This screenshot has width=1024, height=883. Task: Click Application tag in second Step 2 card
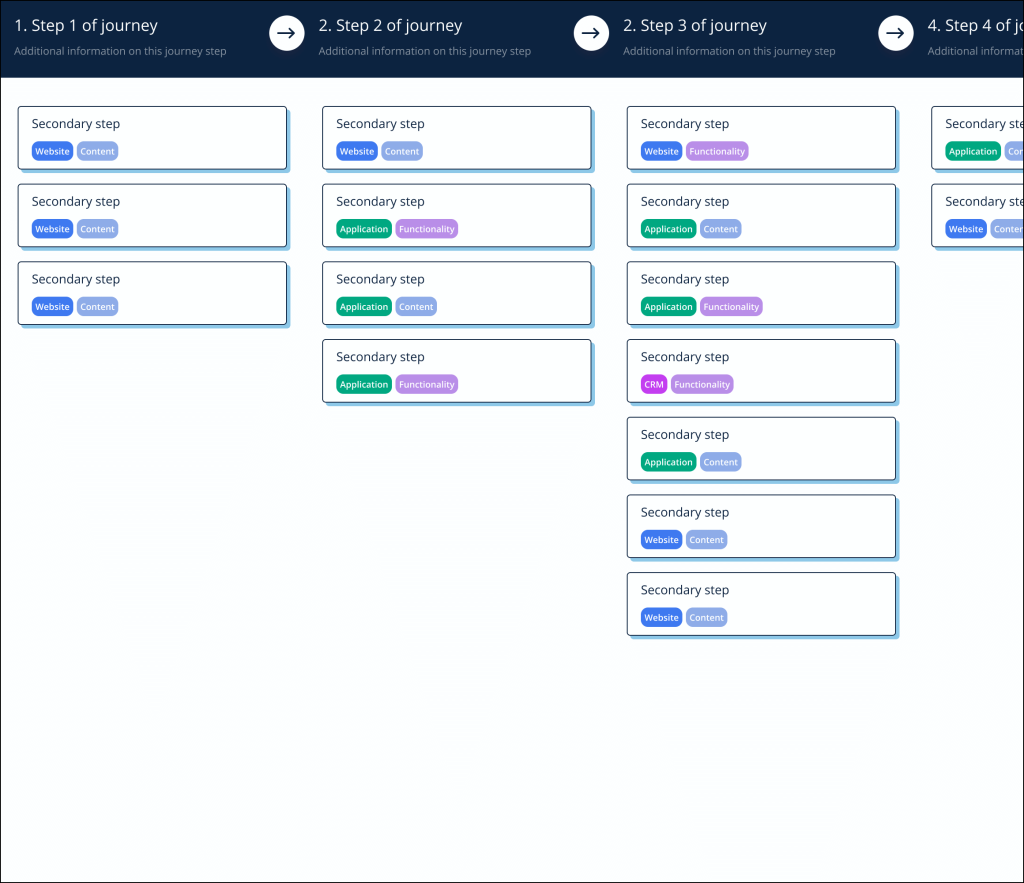tap(364, 229)
